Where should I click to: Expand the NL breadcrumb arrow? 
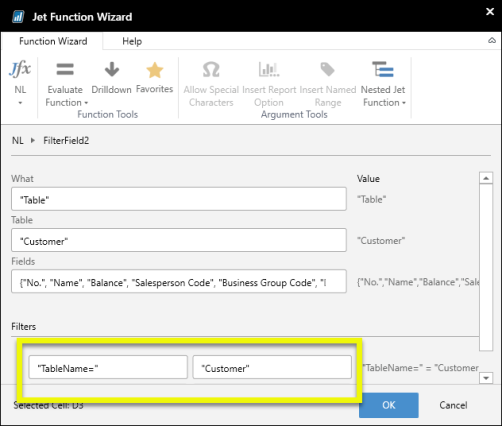click(33, 140)
